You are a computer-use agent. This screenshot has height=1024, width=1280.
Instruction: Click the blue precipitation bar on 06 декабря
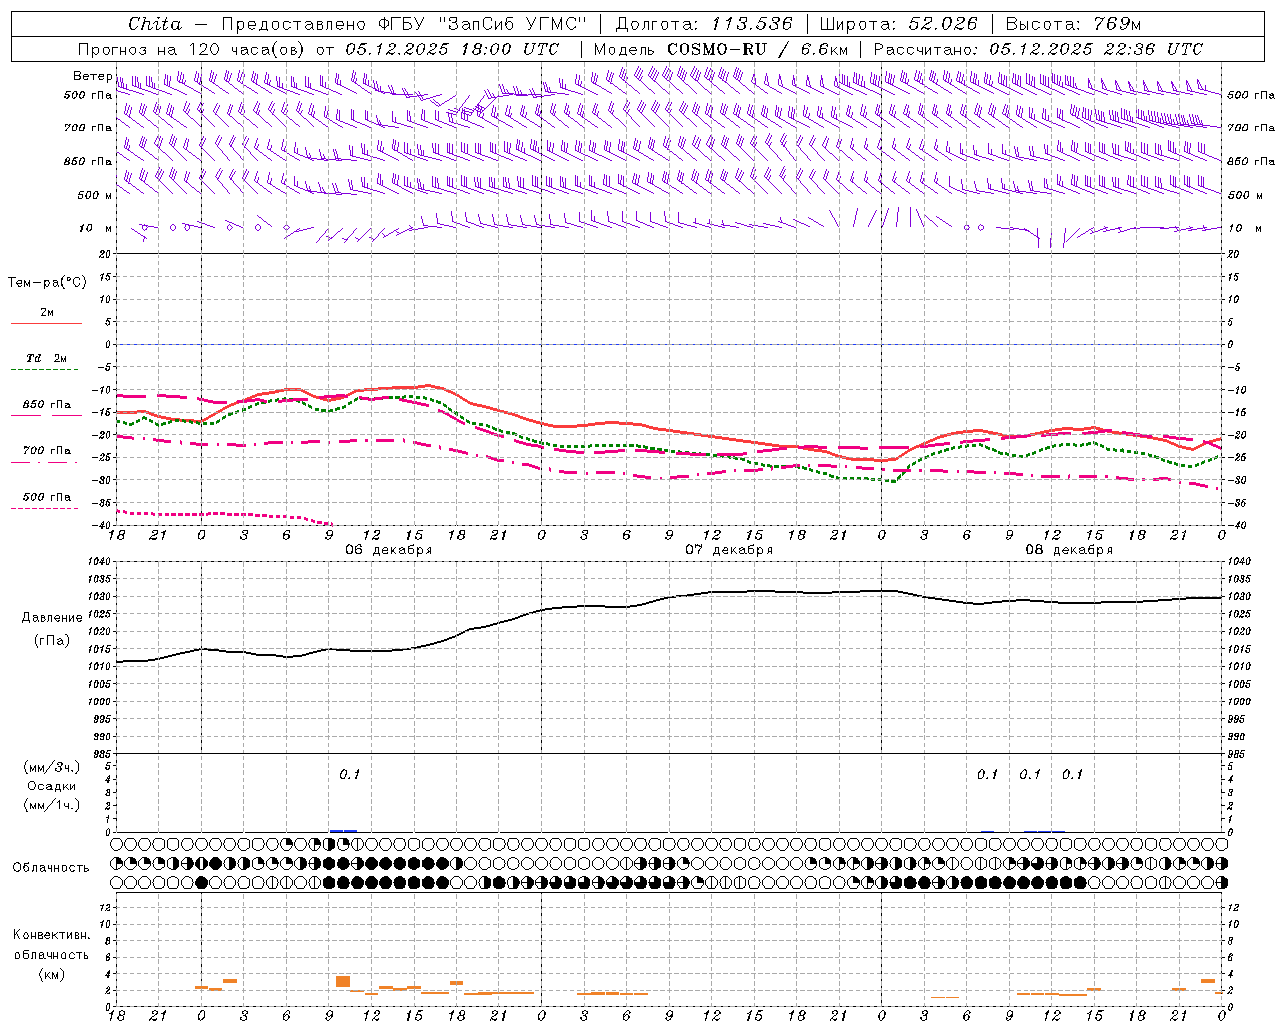[343, 830]
